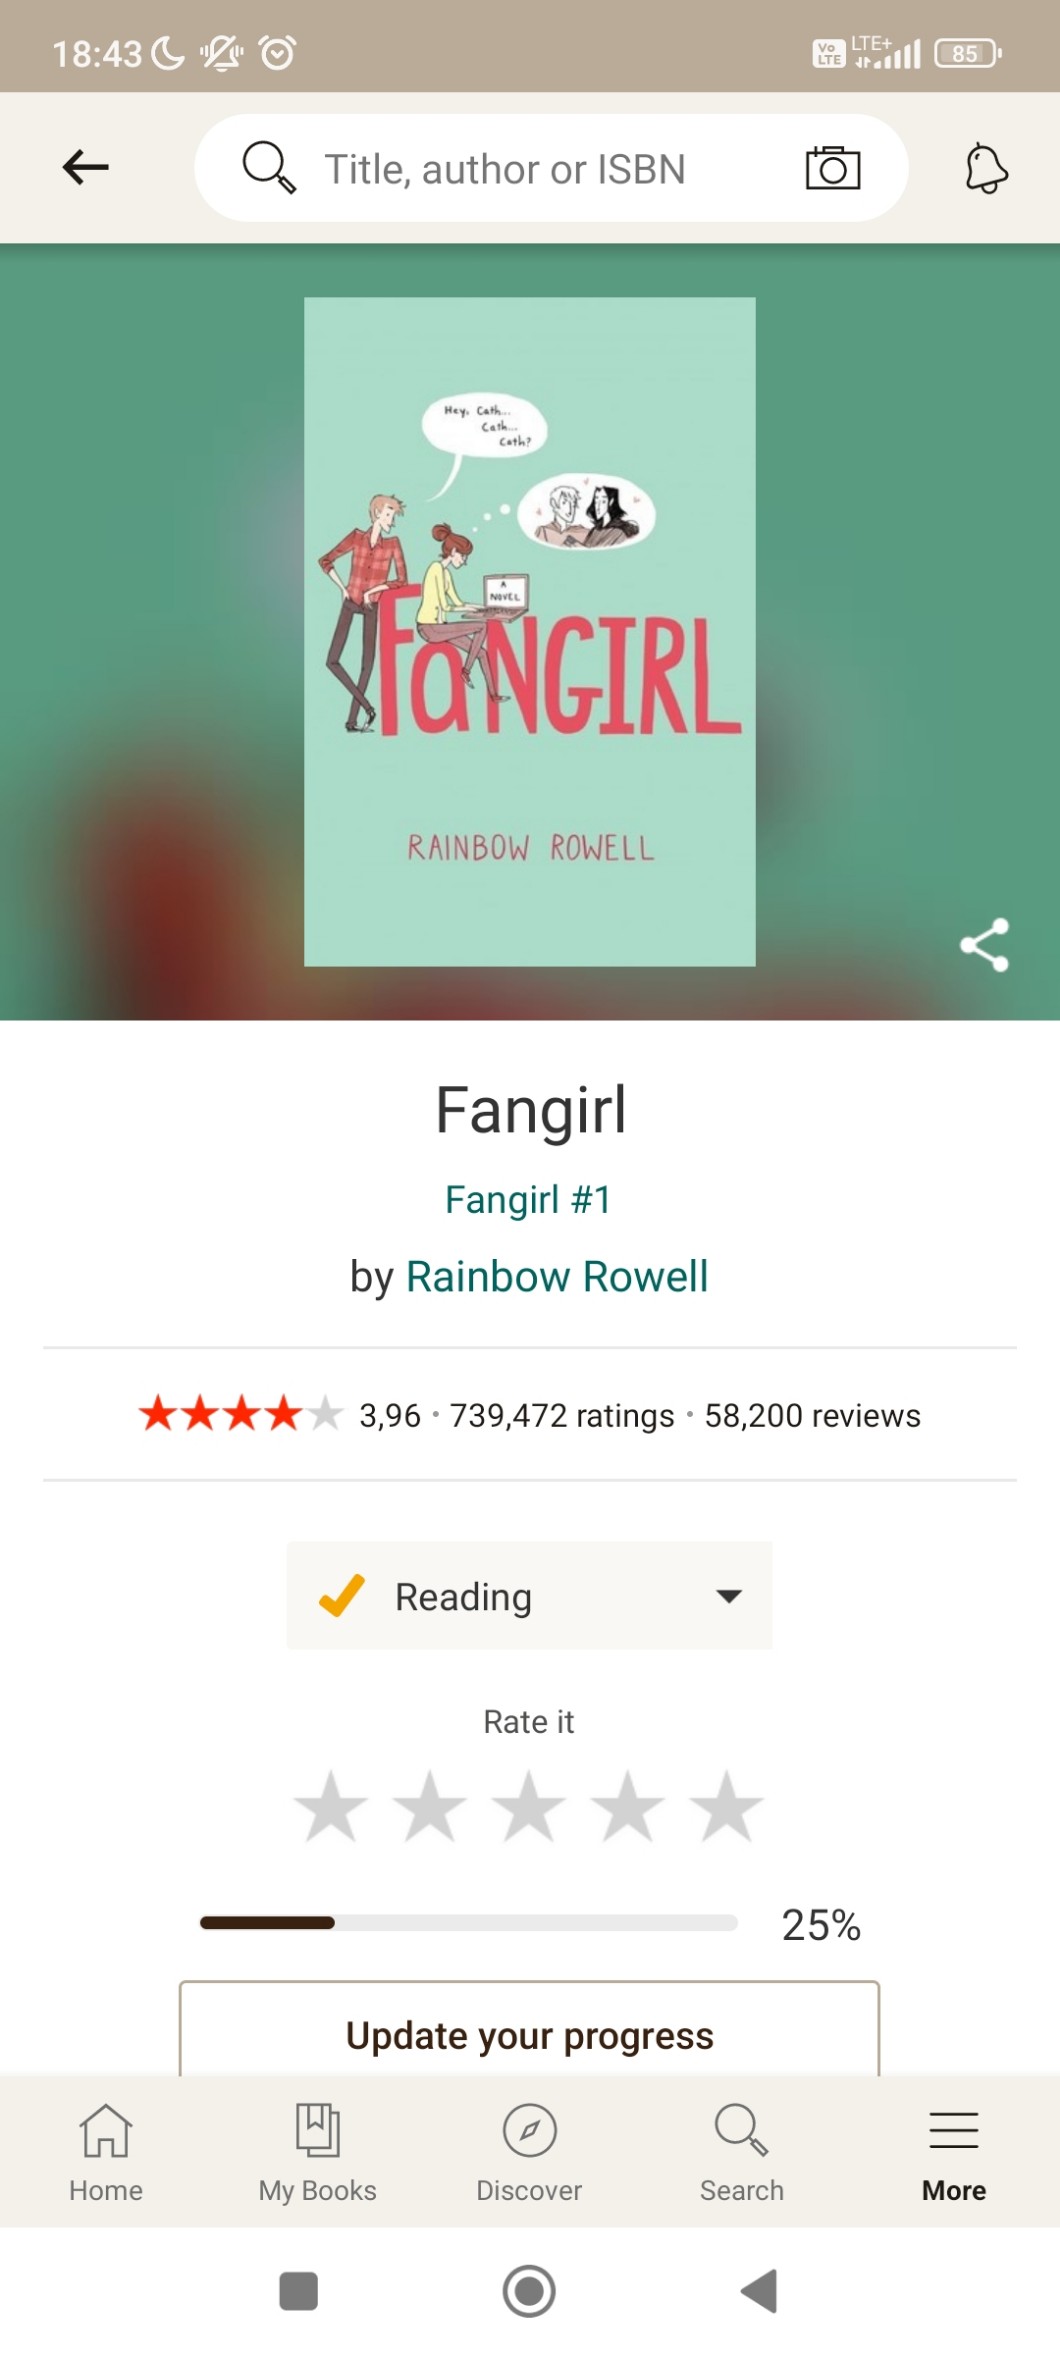Viewport: 1060px width, 2355px height.
Task: Open the Fangirl #1 series link
Action: click(528, 1199)
